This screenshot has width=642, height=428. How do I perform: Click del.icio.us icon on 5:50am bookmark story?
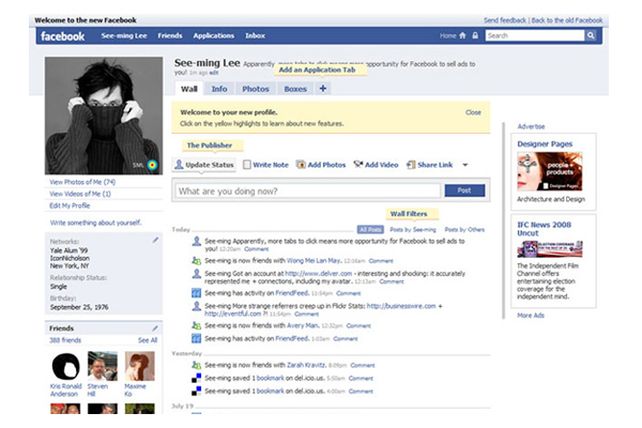point(197,378)
